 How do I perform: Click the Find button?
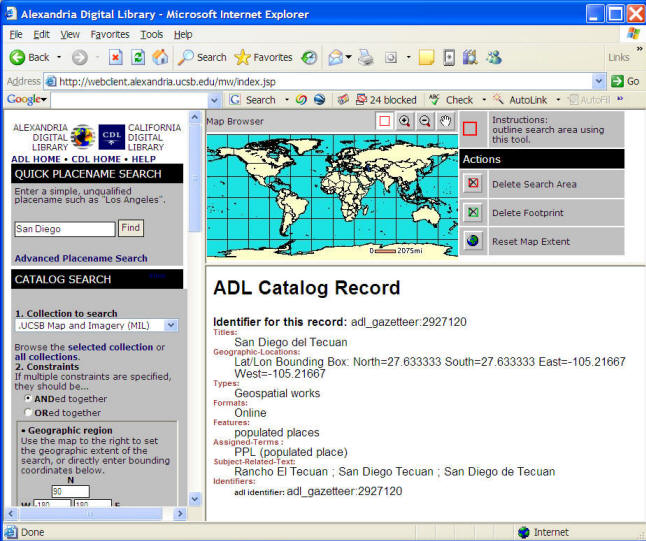point(131,228)
